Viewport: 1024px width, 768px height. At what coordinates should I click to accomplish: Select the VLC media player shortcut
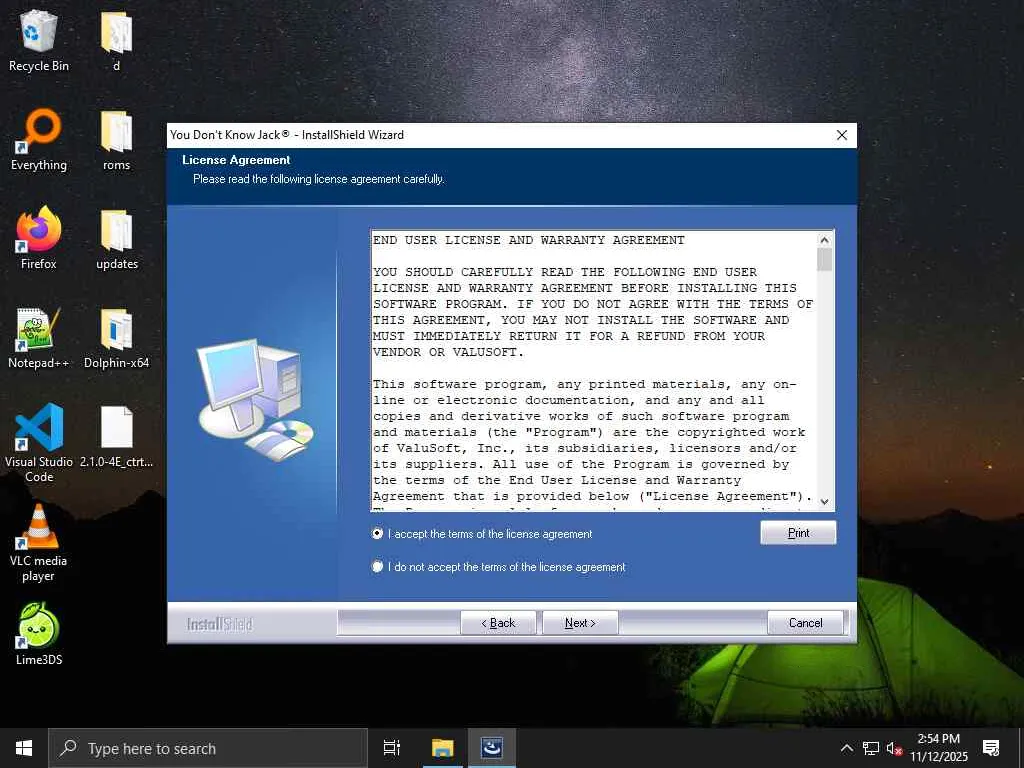pos(39,542)
